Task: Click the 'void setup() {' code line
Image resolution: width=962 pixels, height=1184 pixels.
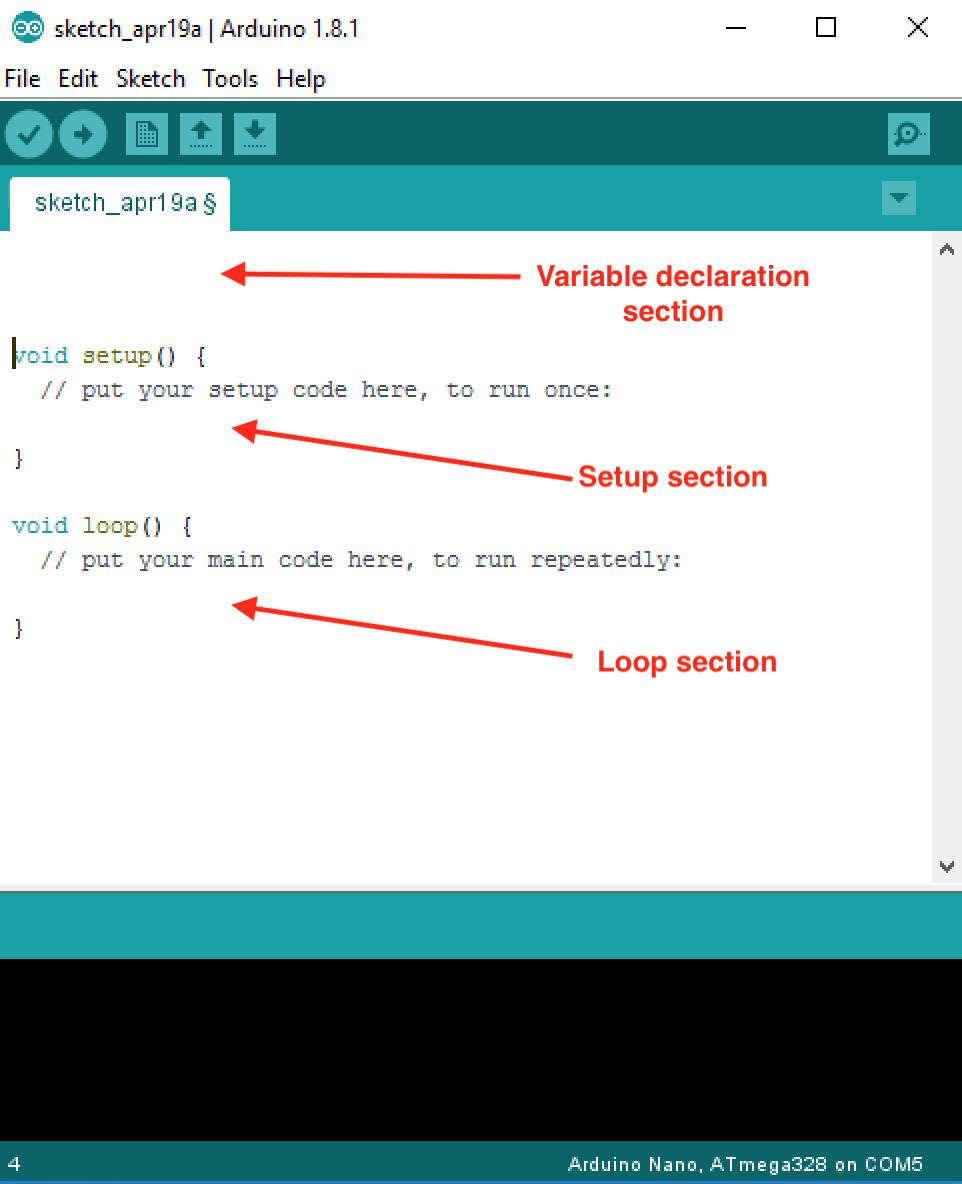Action: [109, 356]
